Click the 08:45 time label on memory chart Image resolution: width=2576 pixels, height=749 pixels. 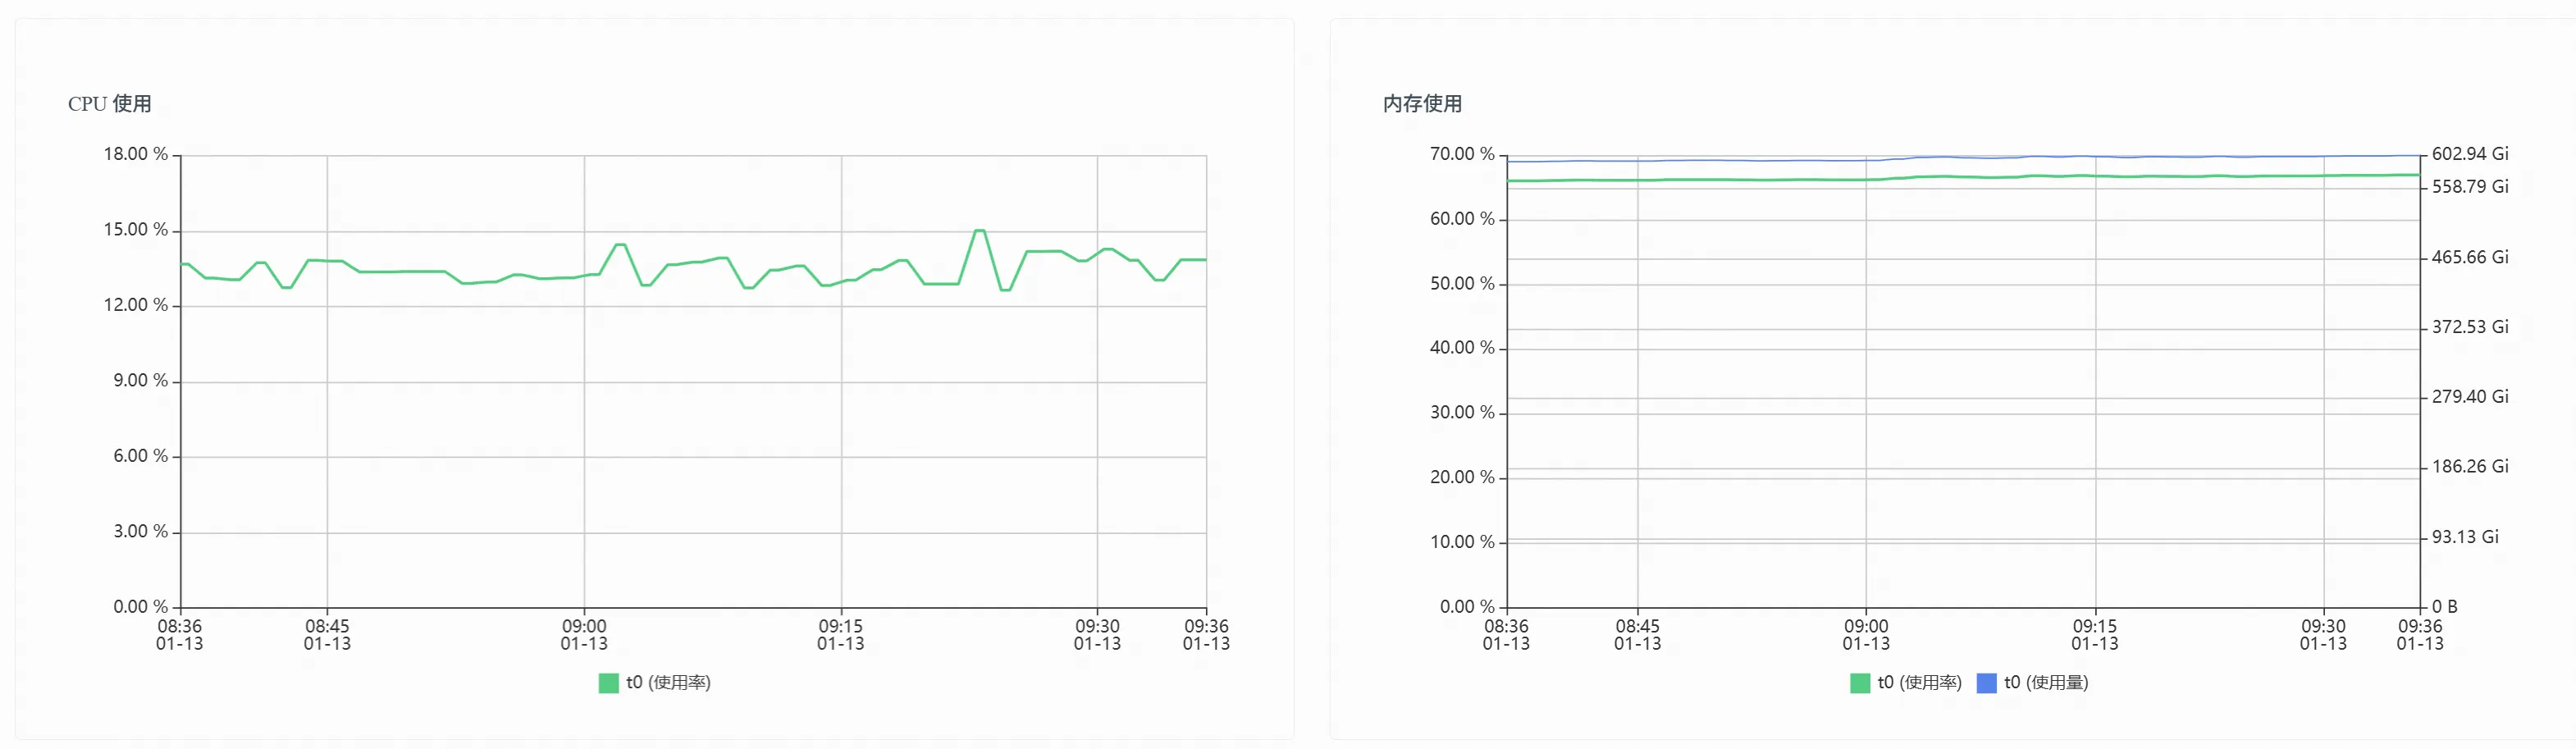pos(1637,634)
